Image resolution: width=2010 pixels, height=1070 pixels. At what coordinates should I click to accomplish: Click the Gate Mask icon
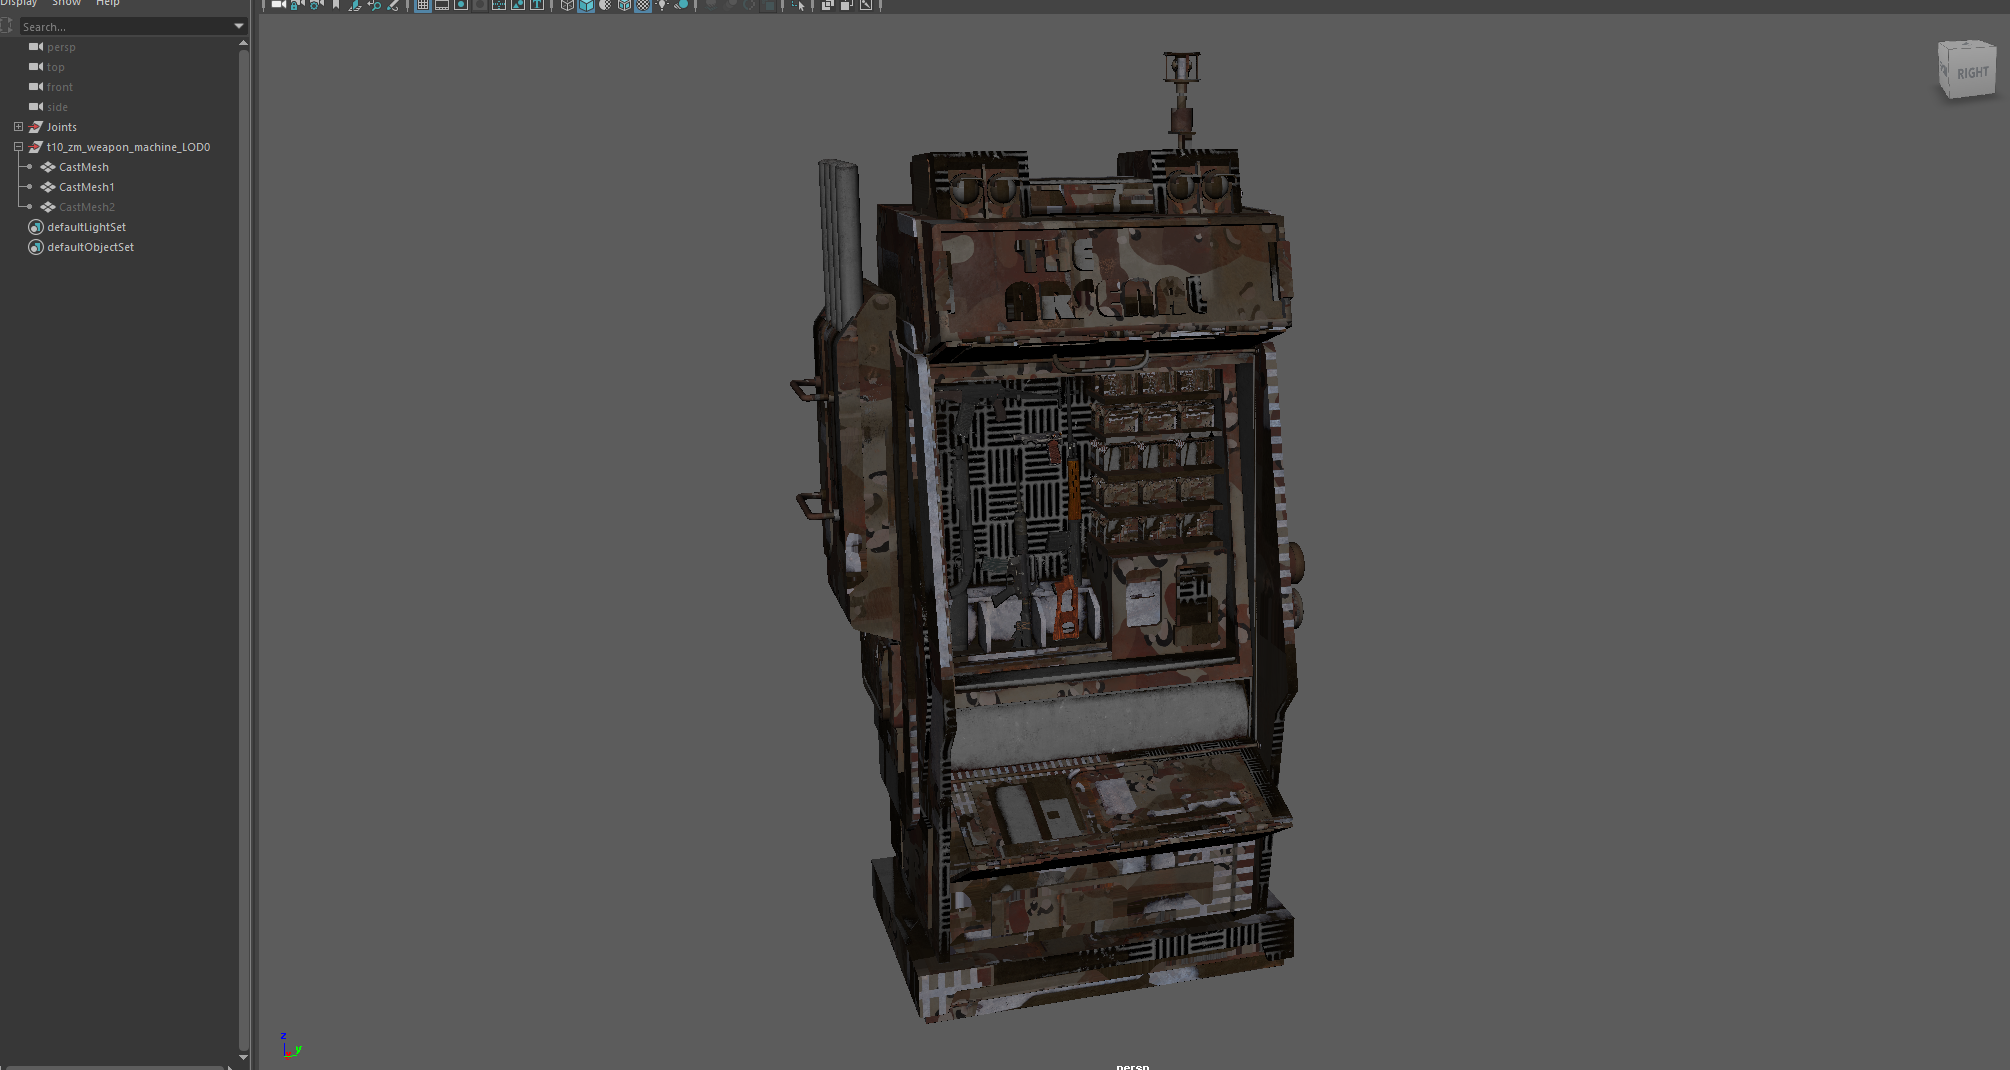[x=480, y=5]
